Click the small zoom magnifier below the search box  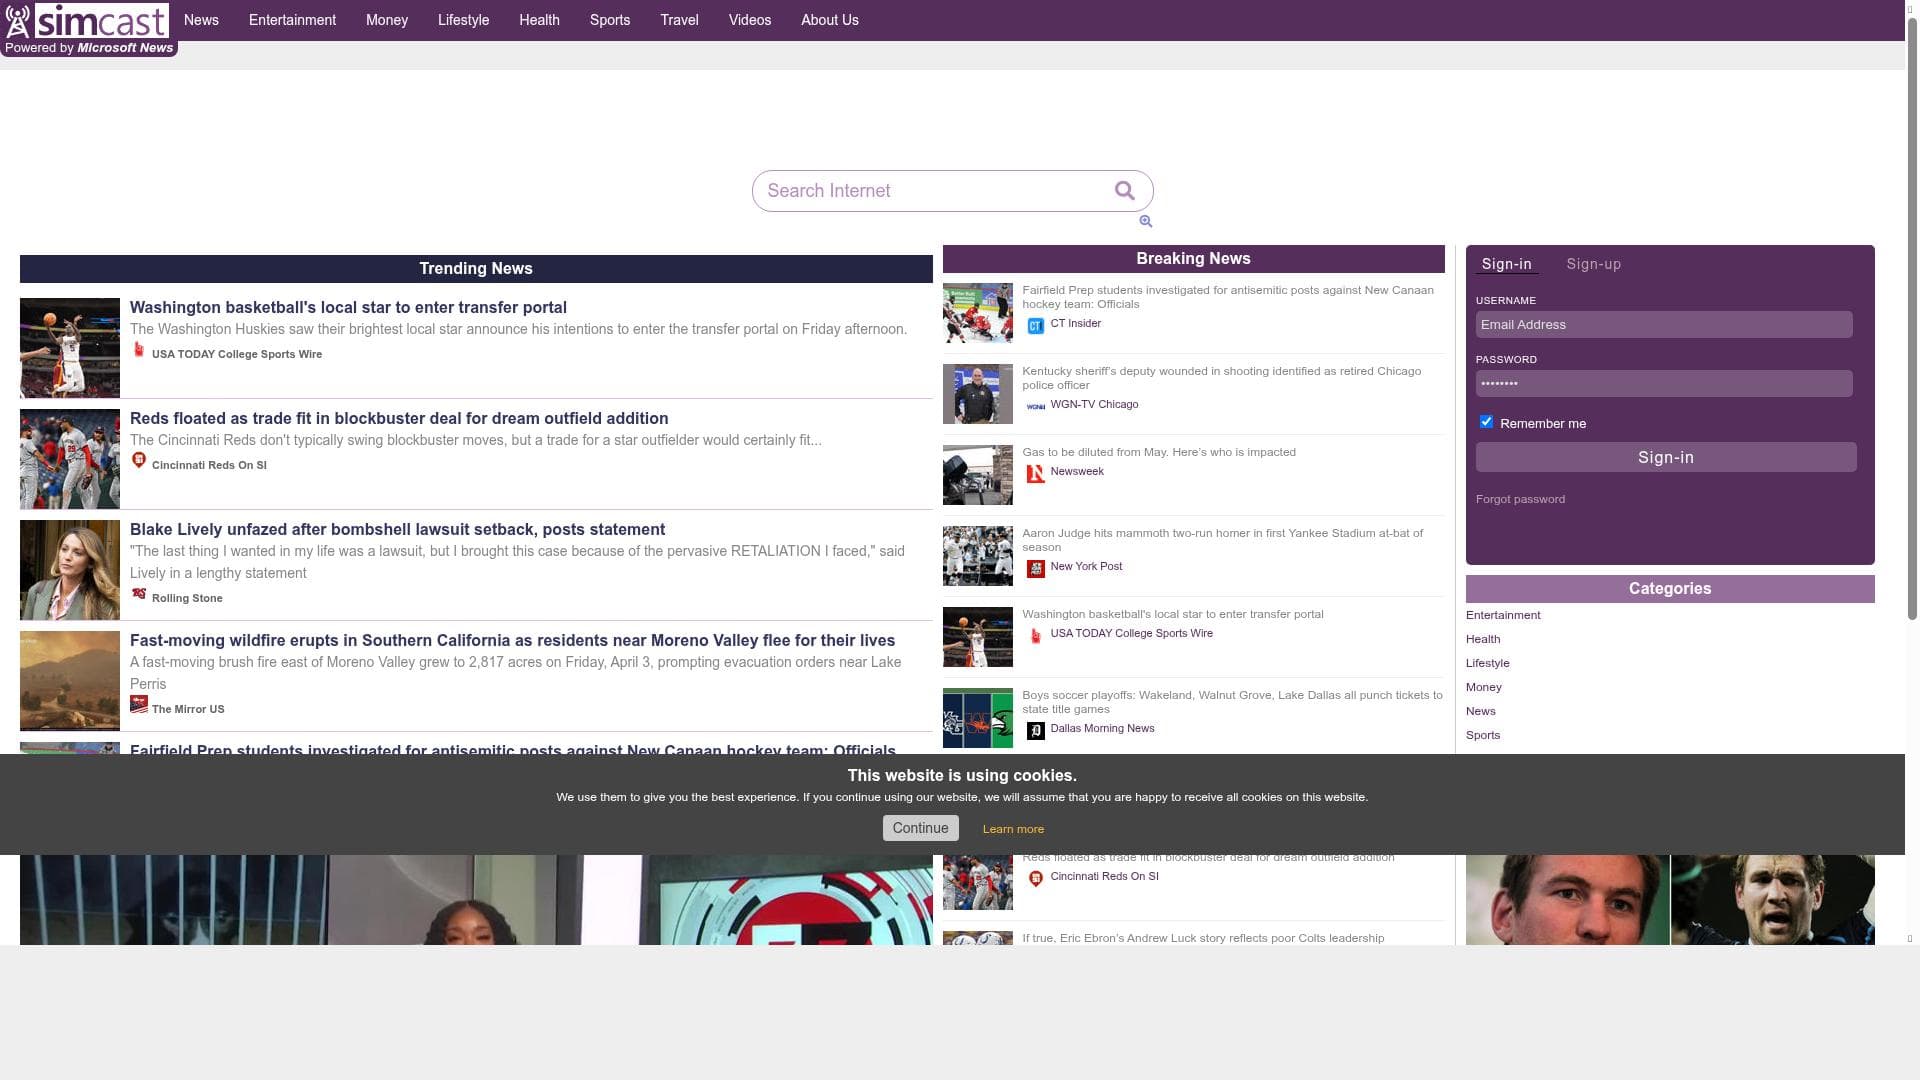point(1145,221)
